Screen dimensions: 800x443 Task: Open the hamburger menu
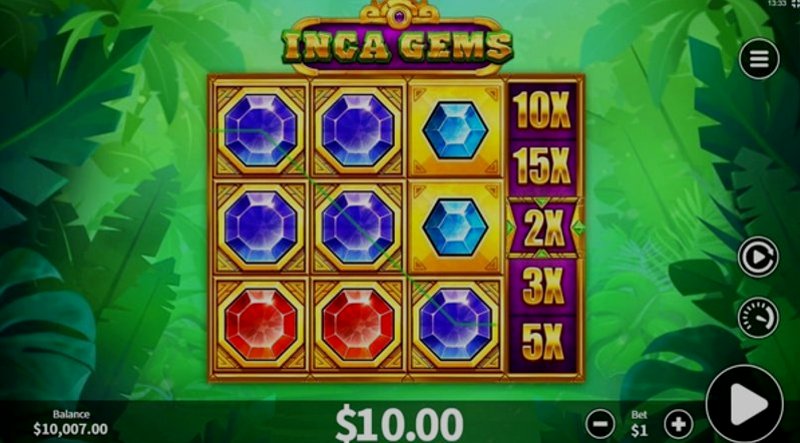759,59
